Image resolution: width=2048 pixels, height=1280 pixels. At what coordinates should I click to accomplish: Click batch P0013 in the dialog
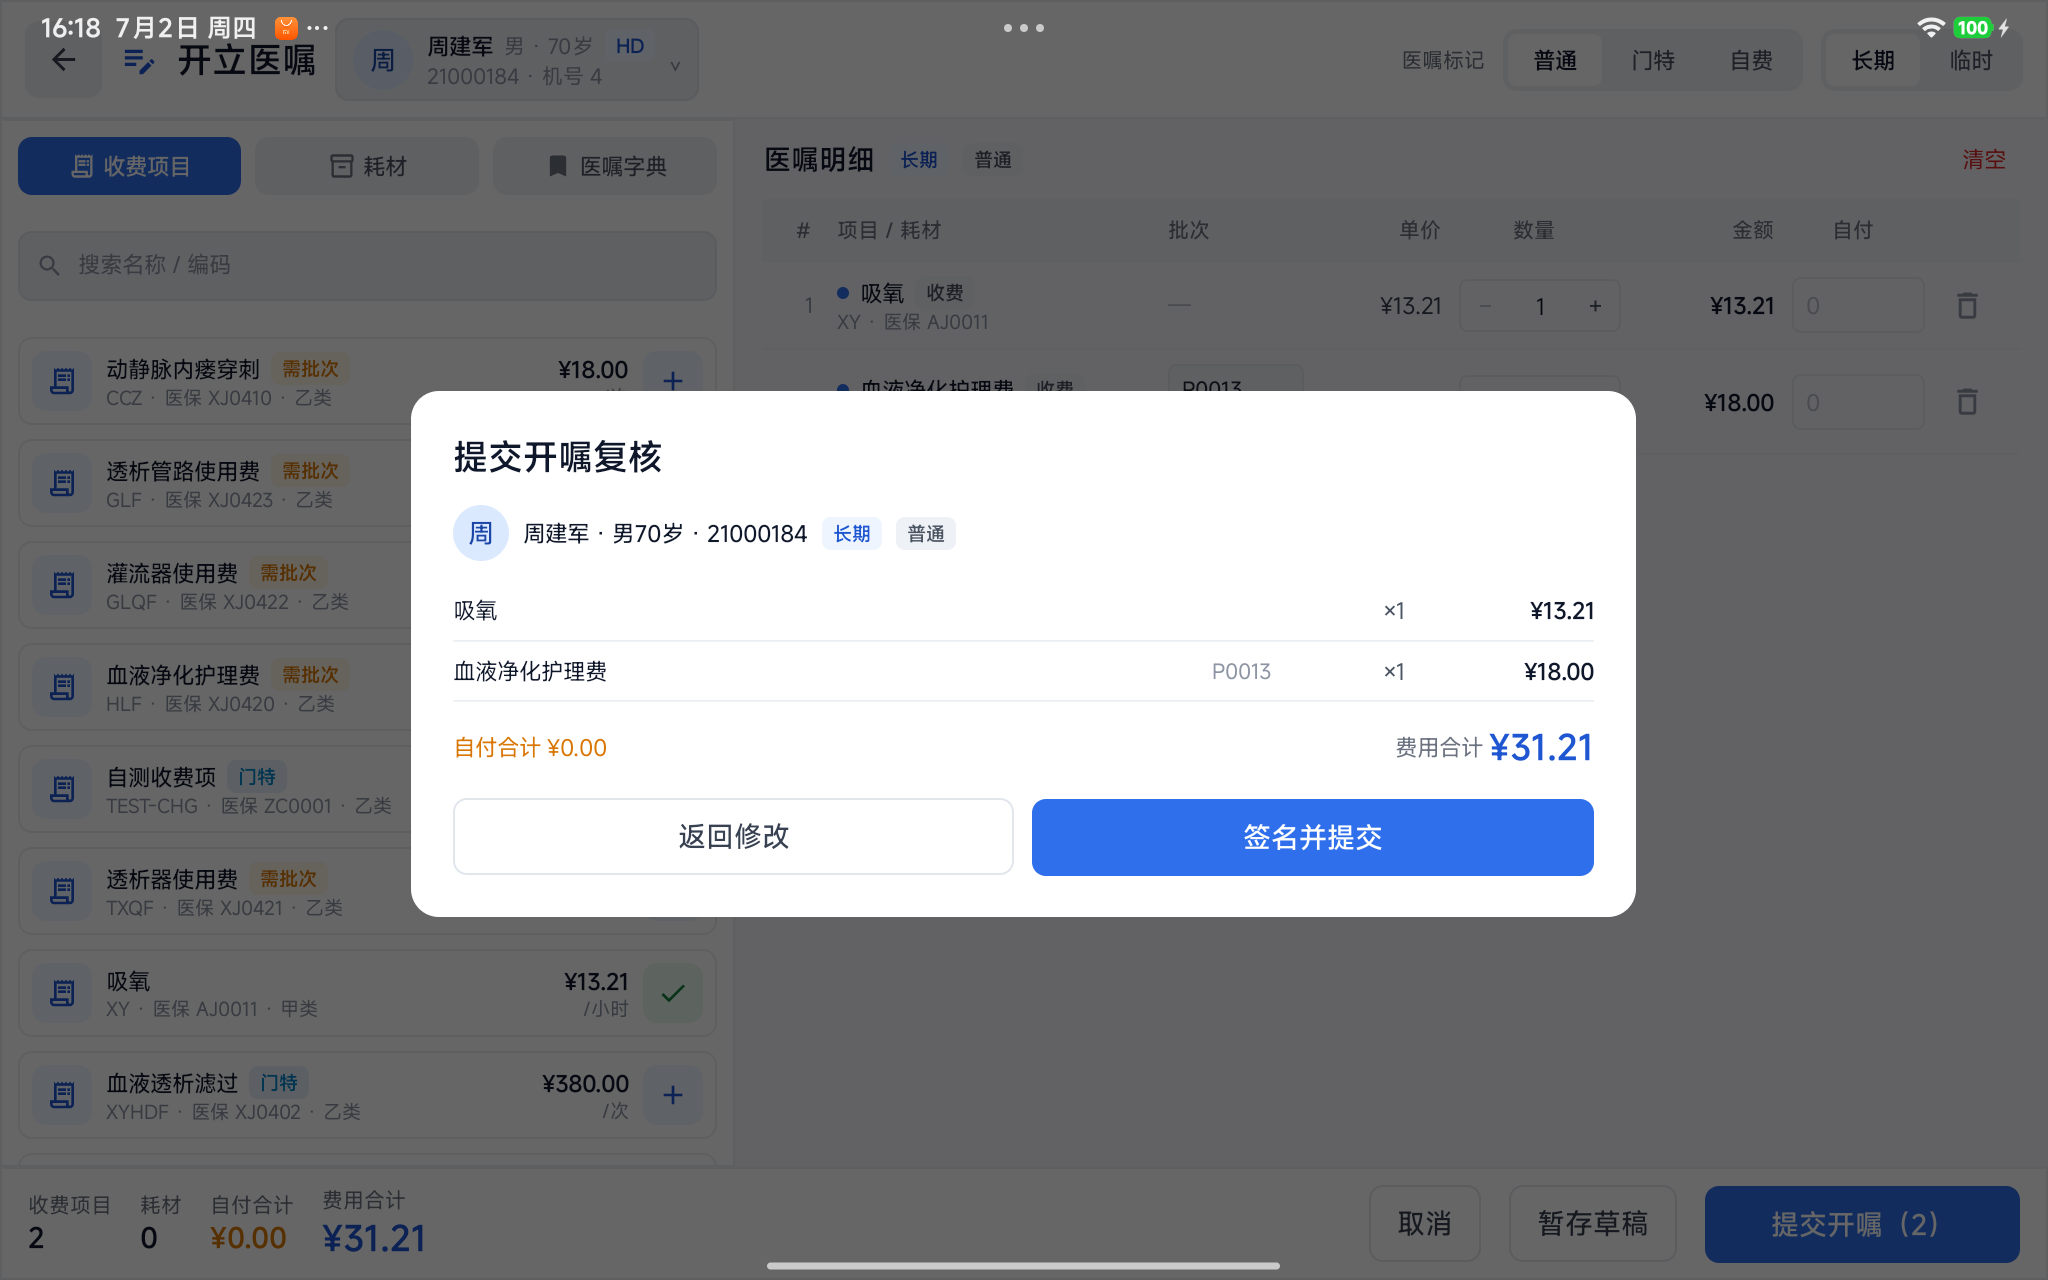coord(1241,672)
